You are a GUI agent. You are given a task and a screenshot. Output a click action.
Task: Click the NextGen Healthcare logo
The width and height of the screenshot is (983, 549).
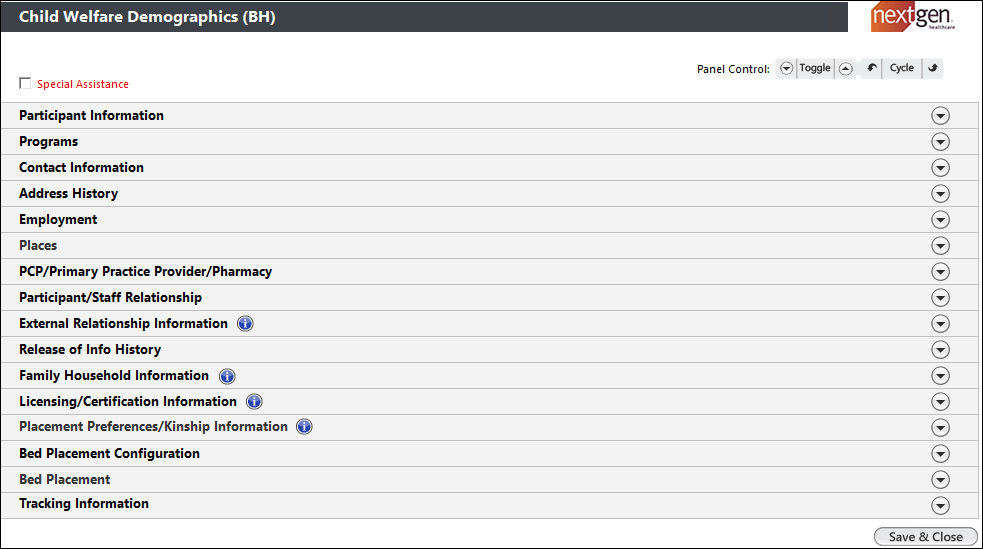click(911, 17)
